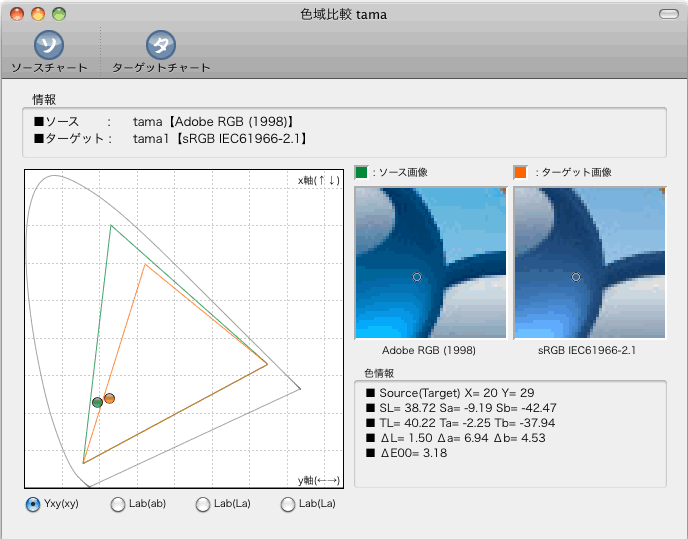Click the x軸 axis label in the chart

point(319,181)
